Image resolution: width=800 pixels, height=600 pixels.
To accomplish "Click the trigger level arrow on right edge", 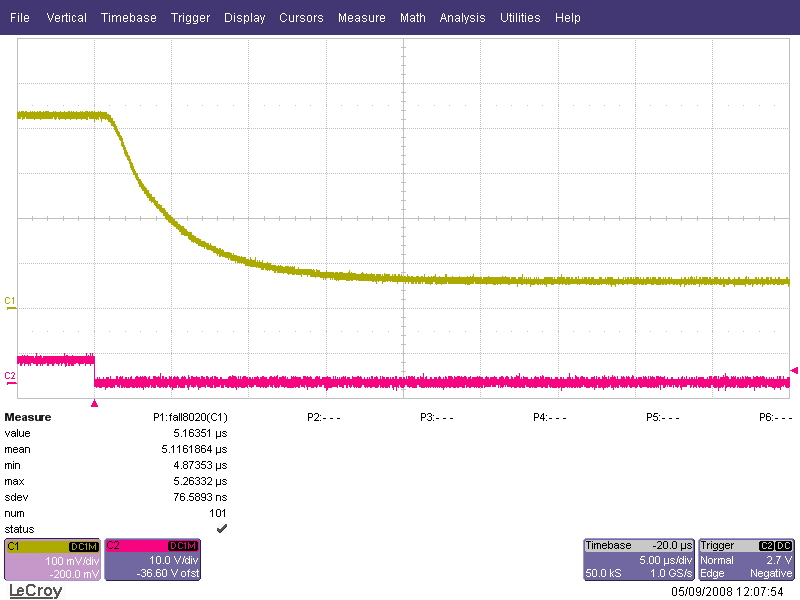I will pos(794,370).
